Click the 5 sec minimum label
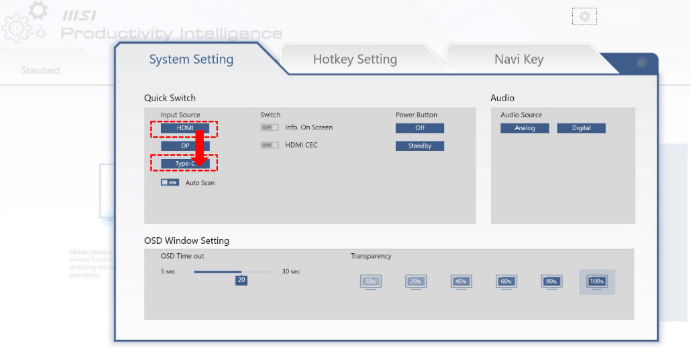 (x=168, y=271)
